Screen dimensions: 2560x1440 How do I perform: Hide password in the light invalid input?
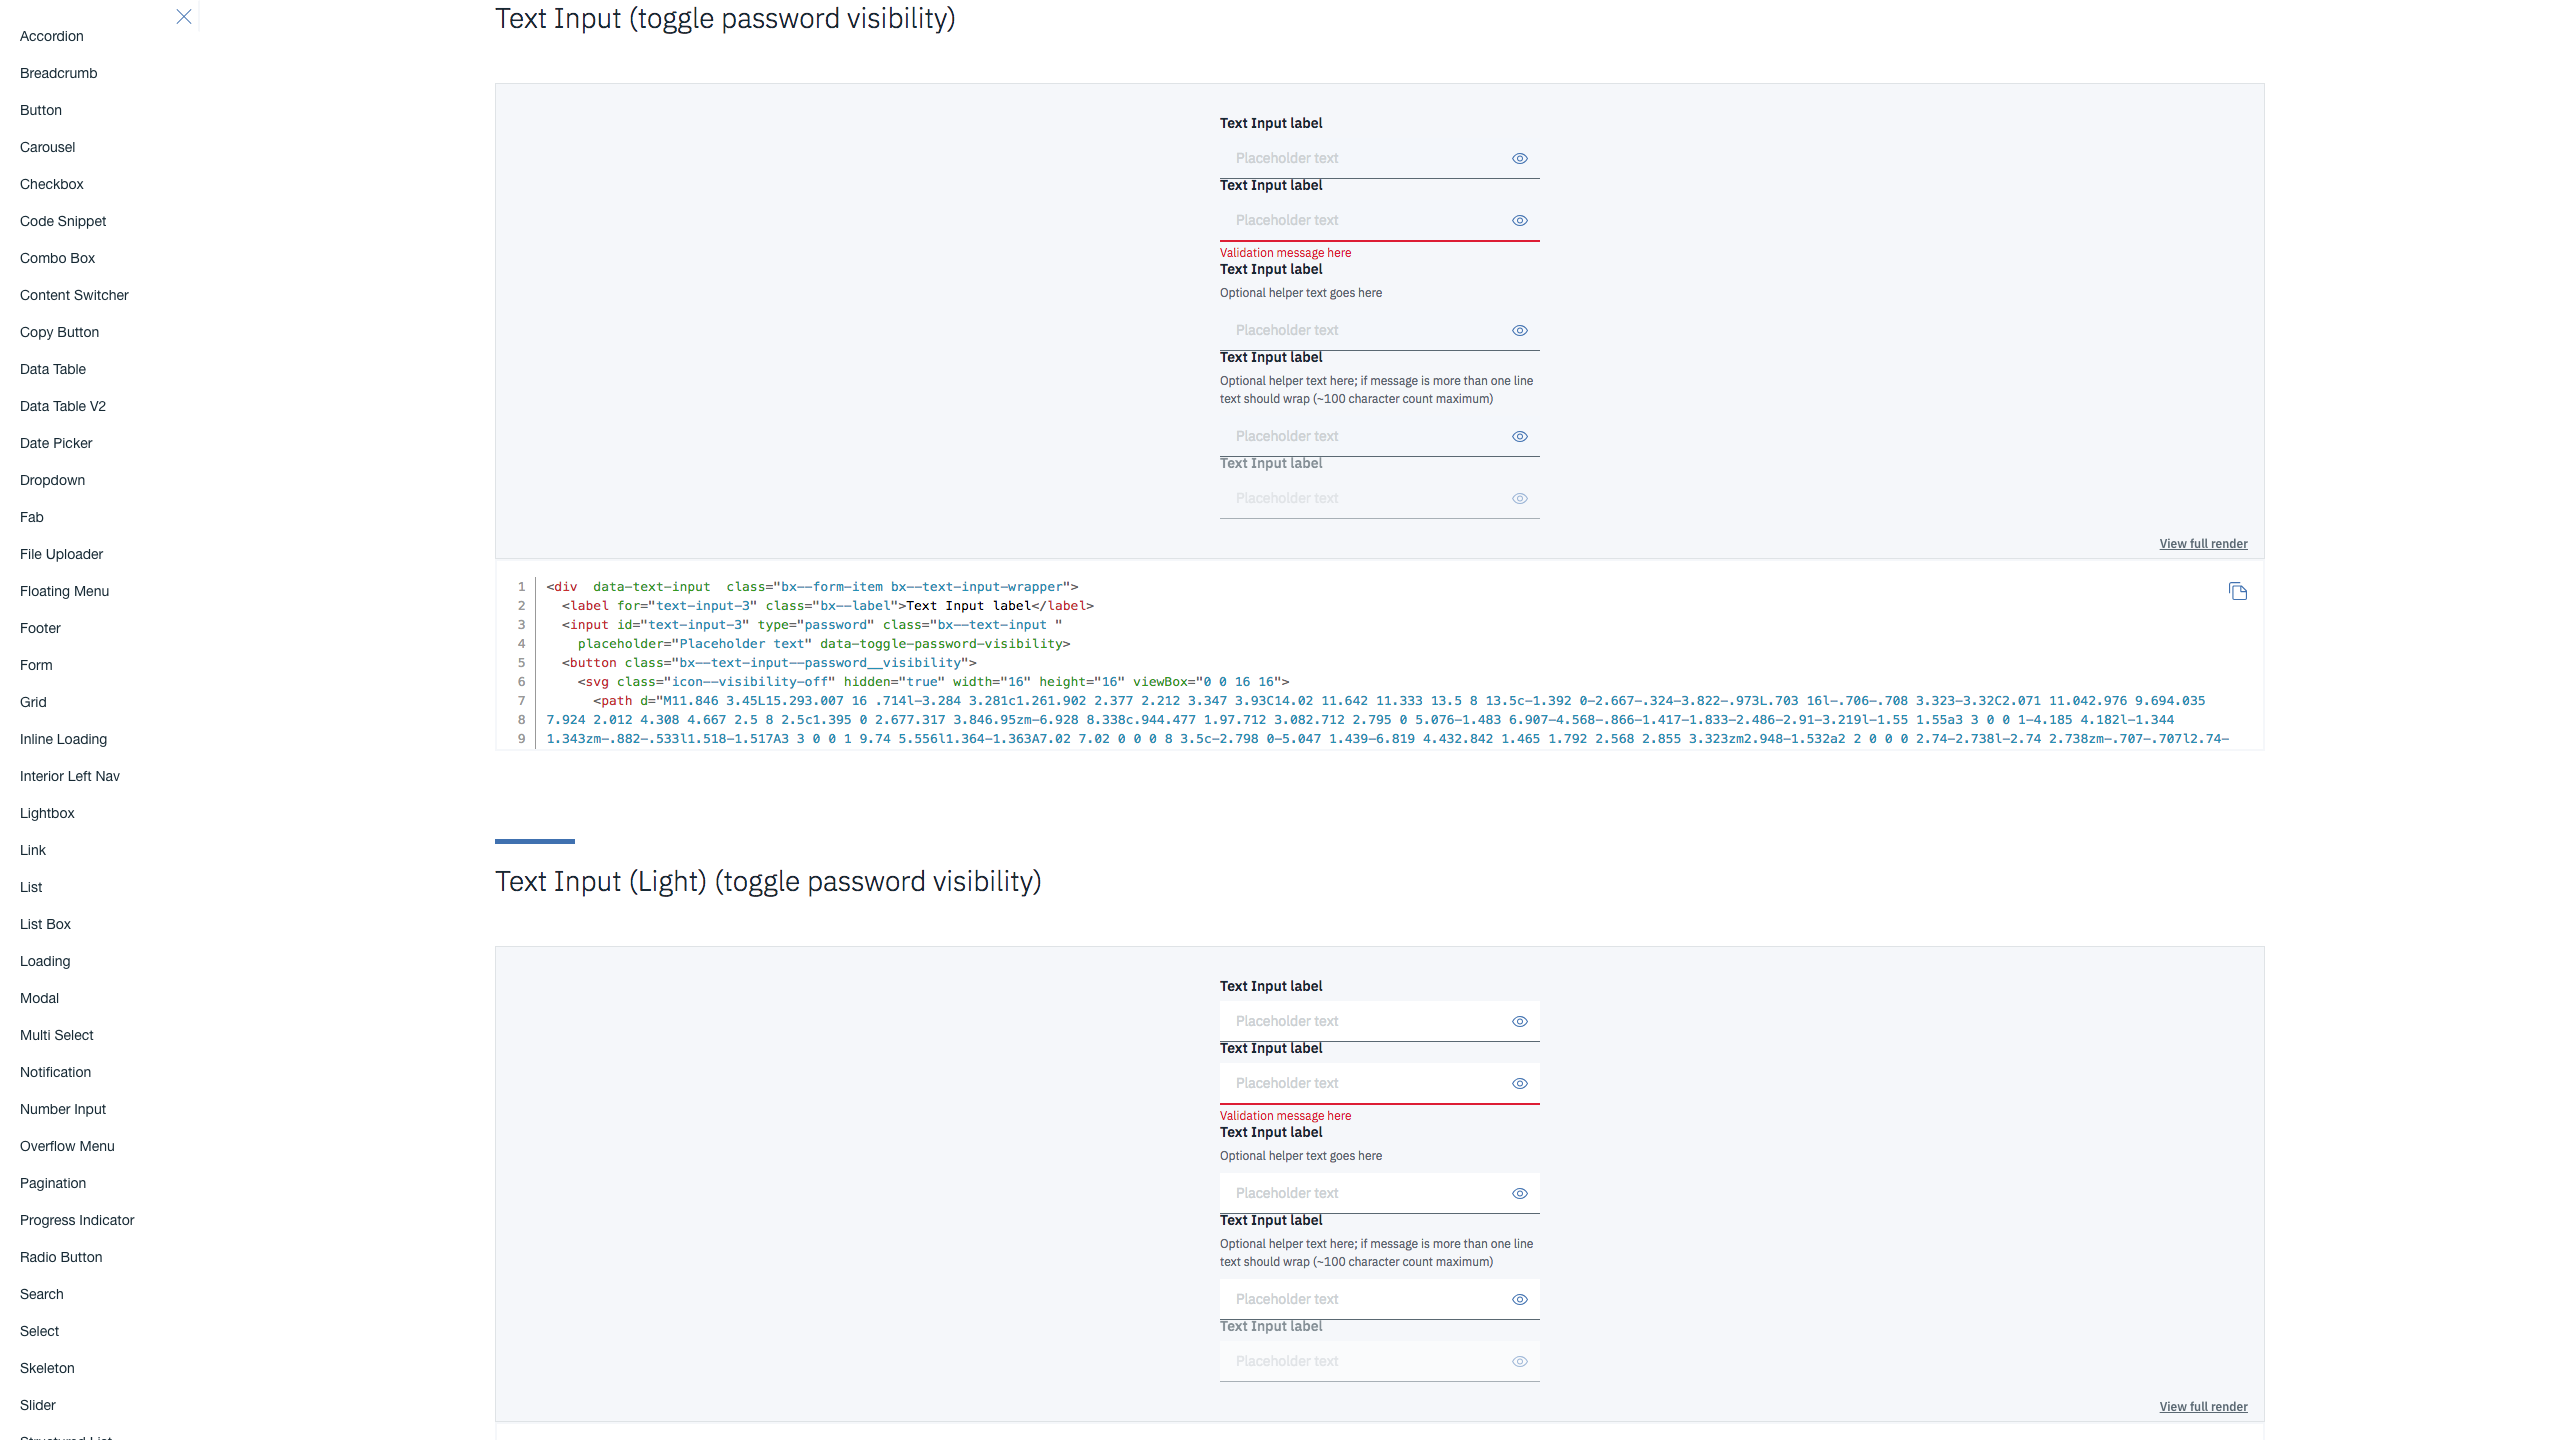(x=1519, y=1083)
